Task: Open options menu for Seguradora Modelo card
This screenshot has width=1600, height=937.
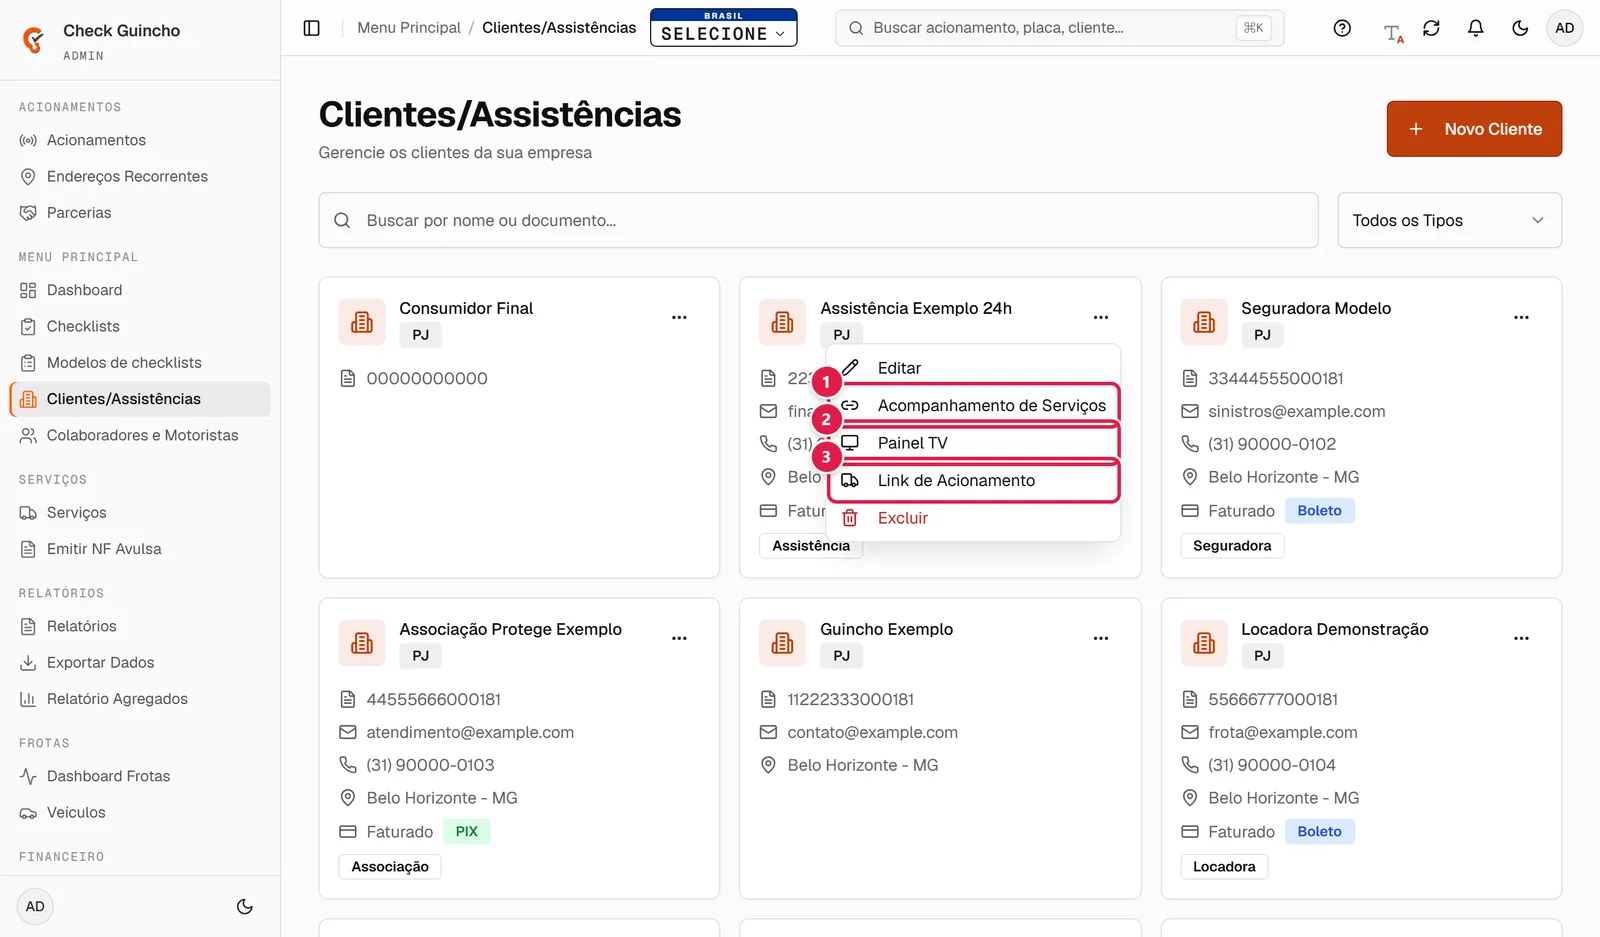Action: (x=1521, y=317)
